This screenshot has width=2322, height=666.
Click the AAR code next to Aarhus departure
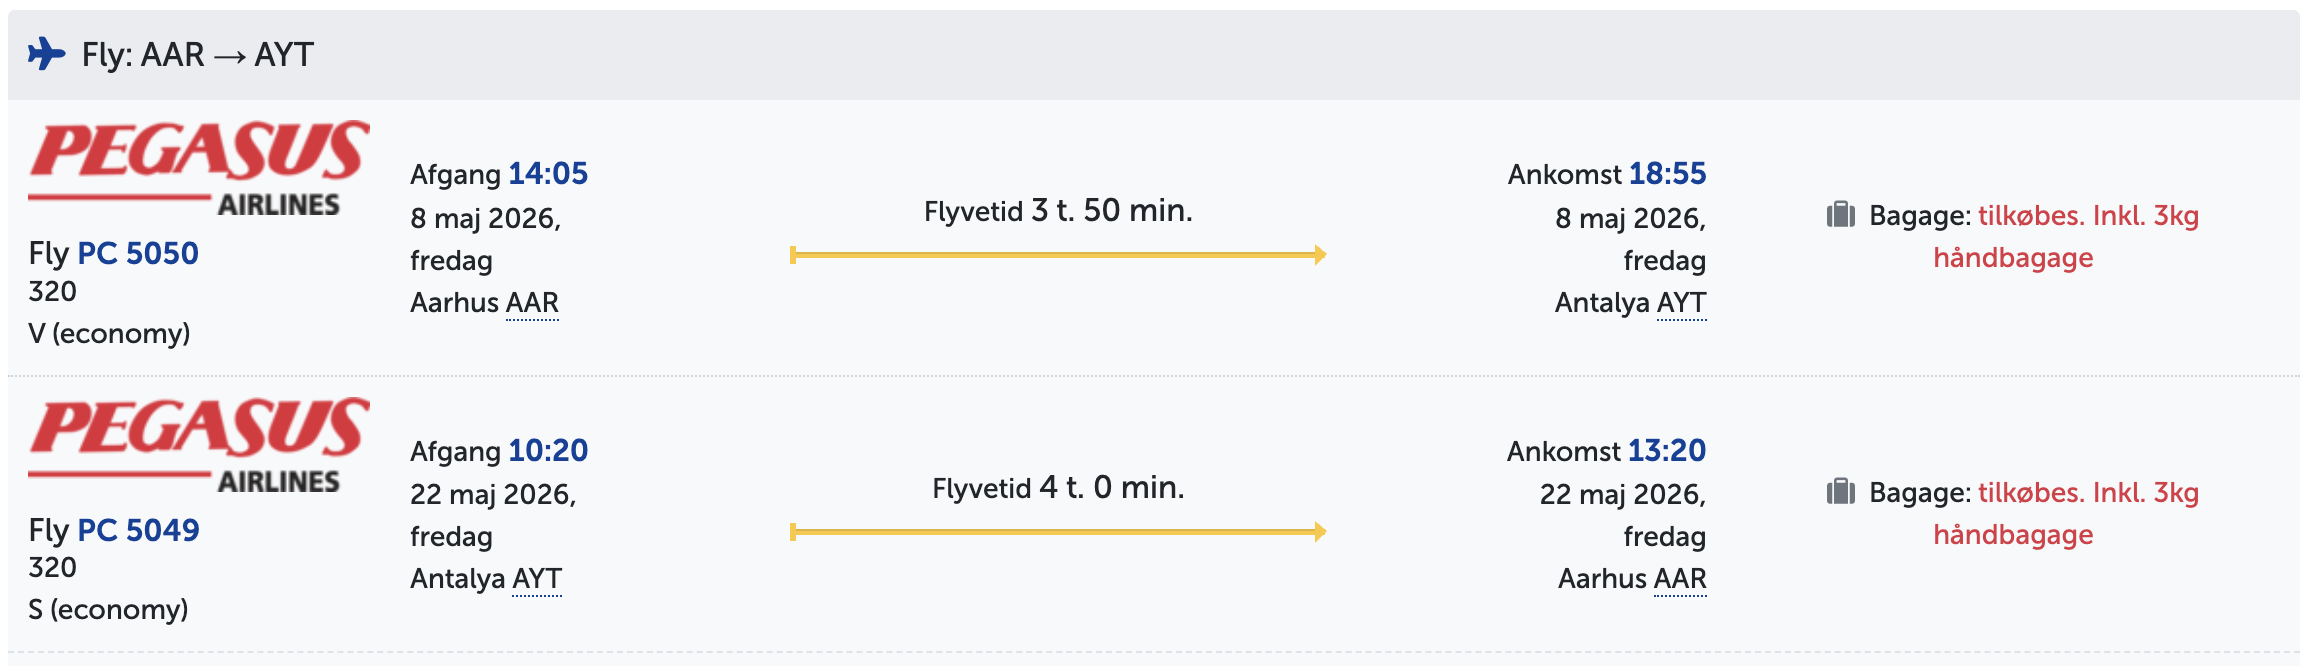click(532, 303)
